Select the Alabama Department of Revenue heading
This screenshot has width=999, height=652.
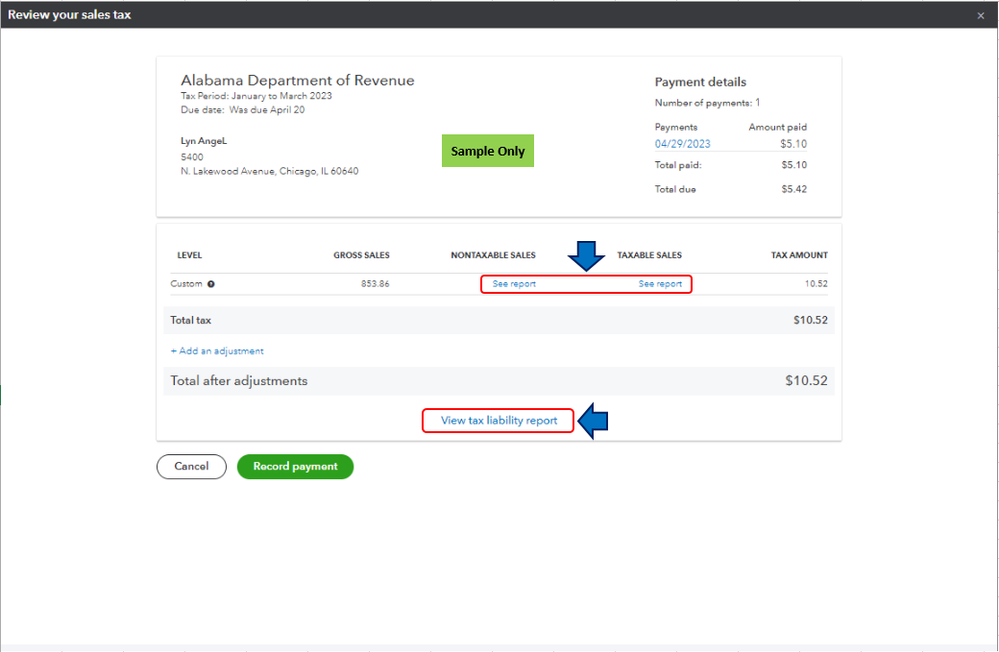(x=298, y=80)
